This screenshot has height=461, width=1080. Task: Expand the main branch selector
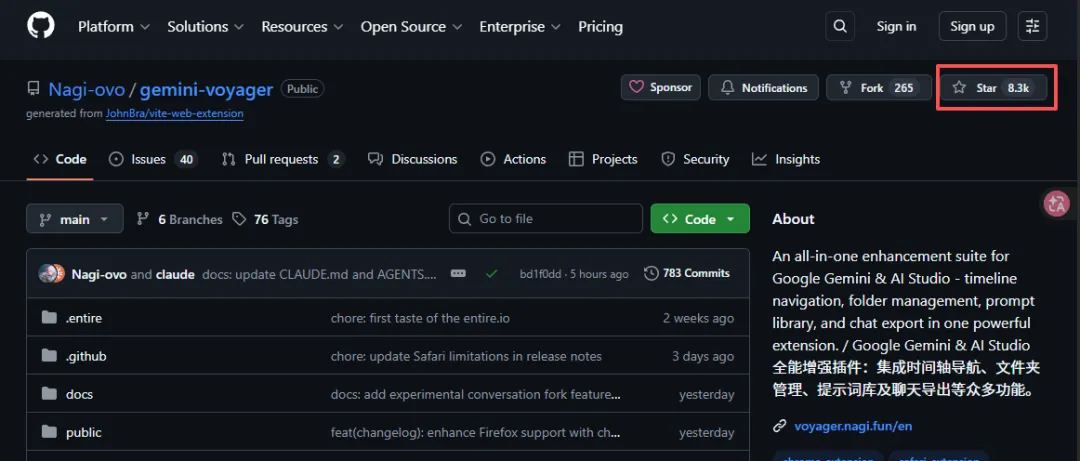[75, 219]
